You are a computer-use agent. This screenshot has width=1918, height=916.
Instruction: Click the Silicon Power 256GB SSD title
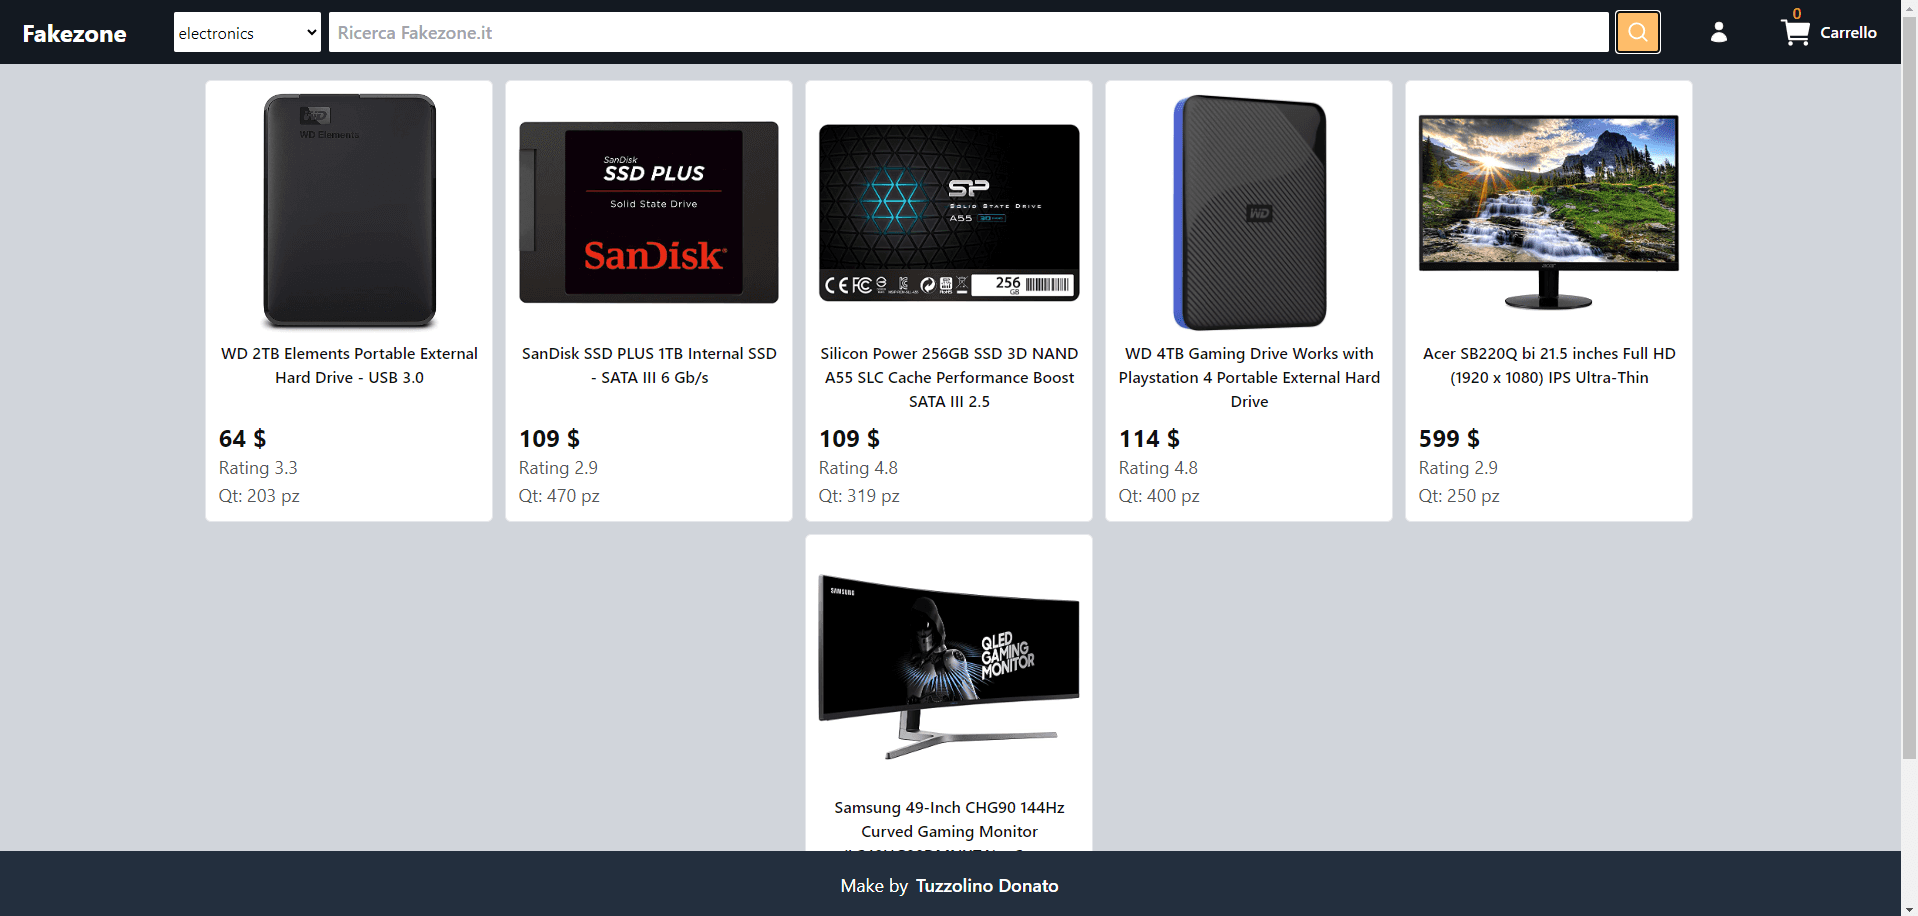click(949, 377)
